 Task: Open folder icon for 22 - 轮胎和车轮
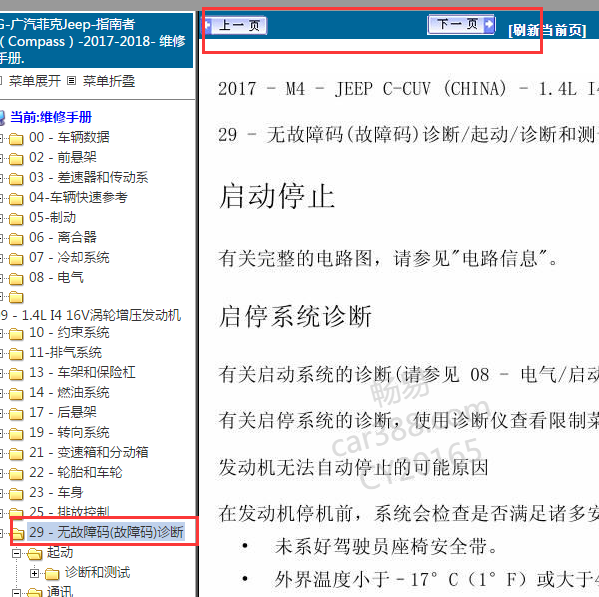point(16,473)
